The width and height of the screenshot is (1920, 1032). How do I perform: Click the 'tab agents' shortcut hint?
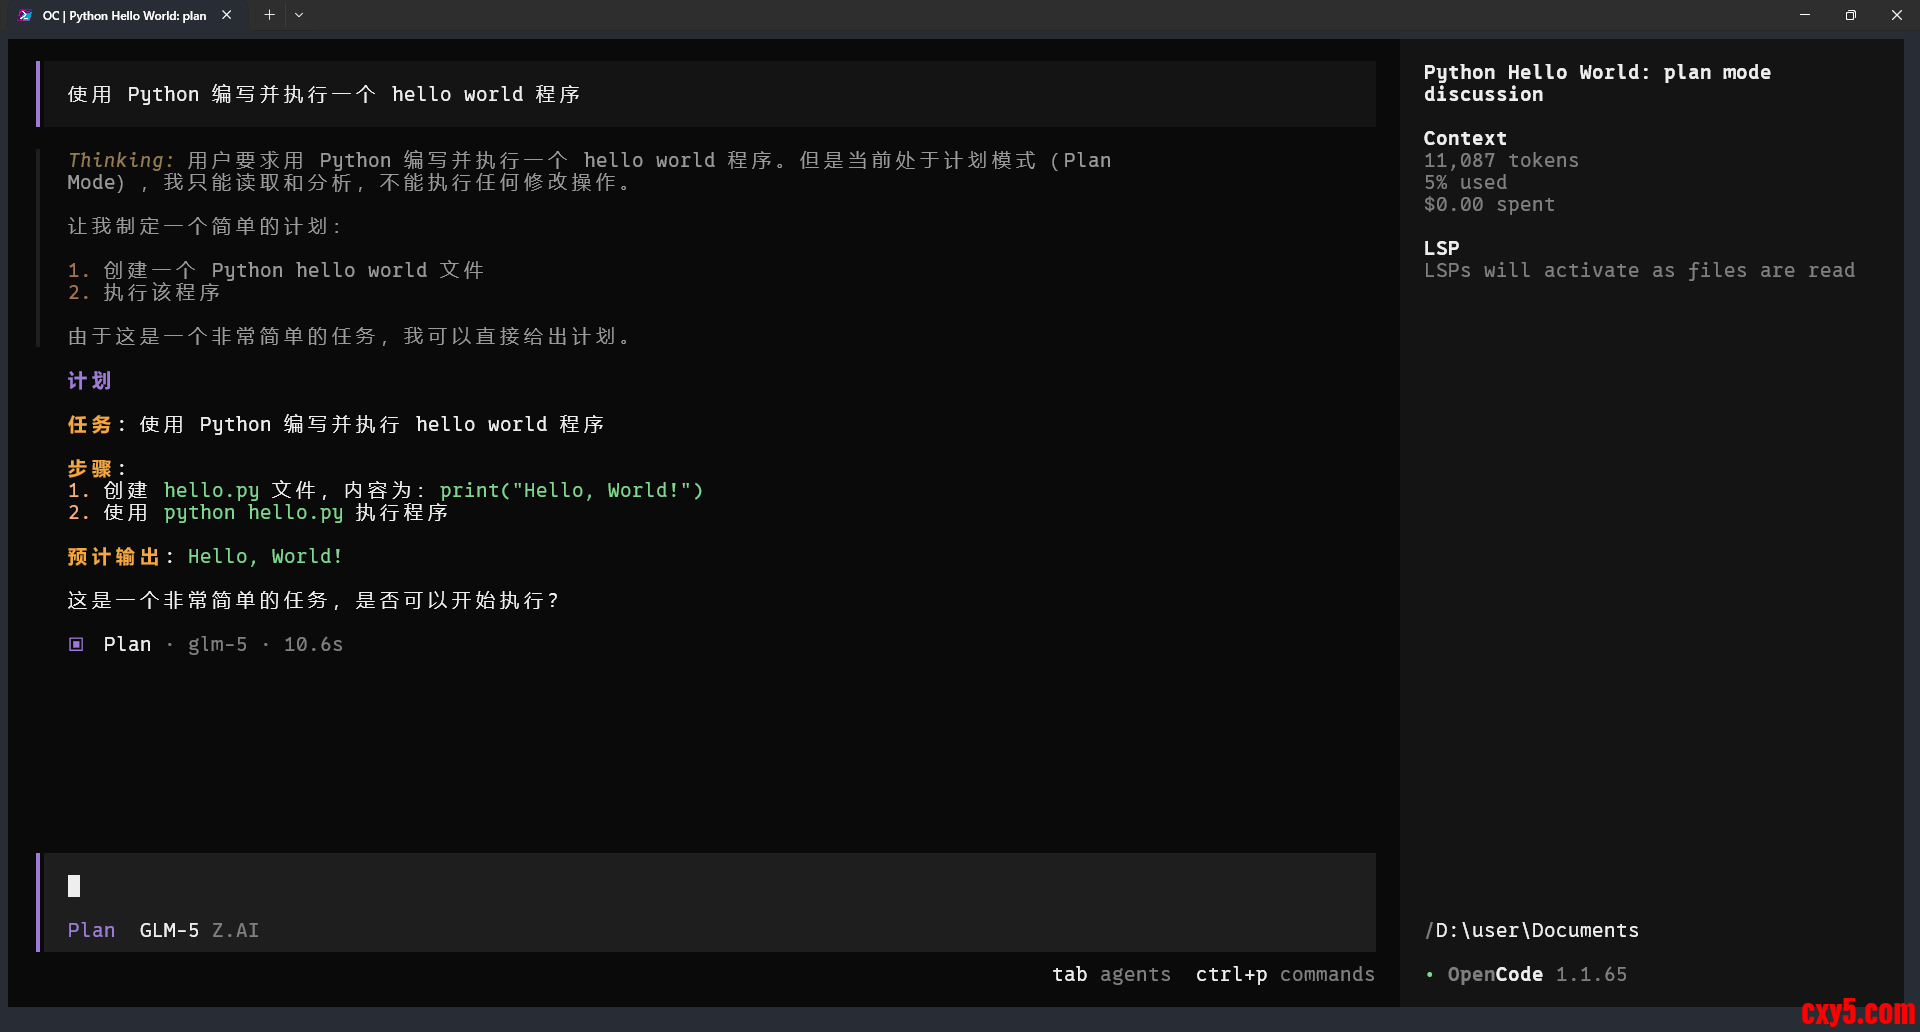1111,974
